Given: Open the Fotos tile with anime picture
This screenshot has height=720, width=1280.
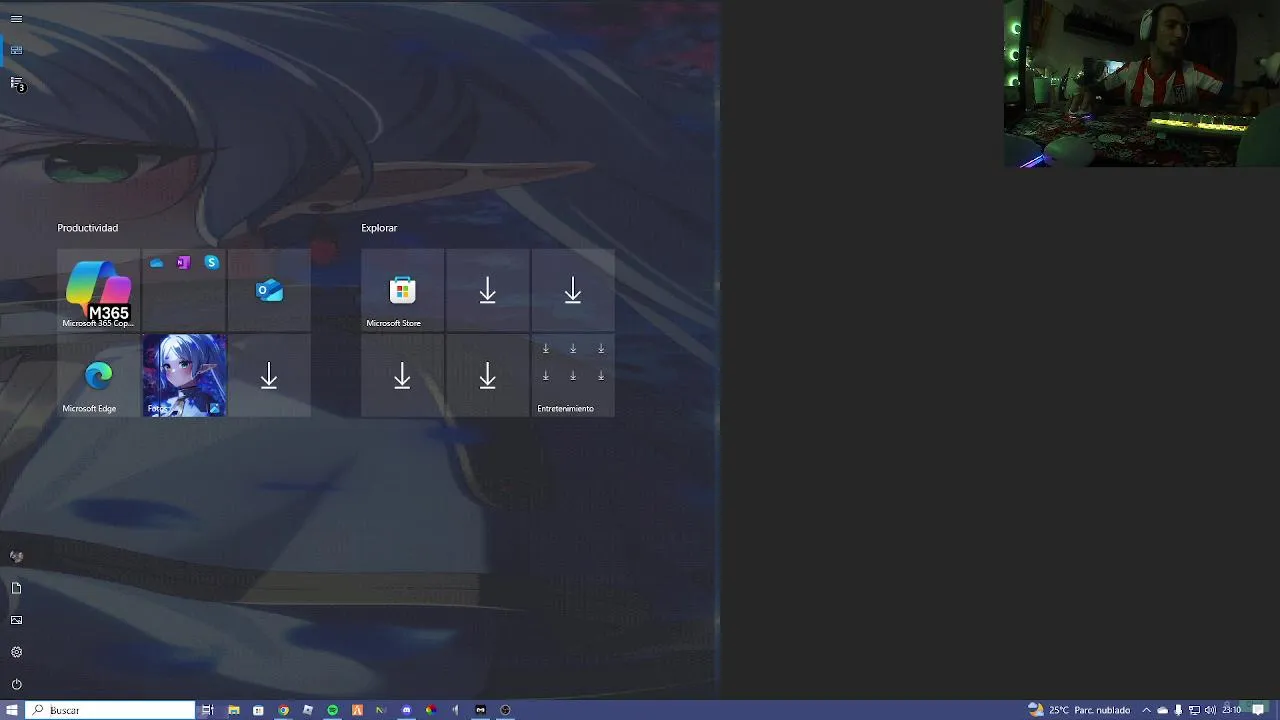Looking at the screenshot, I should point(184,375).
